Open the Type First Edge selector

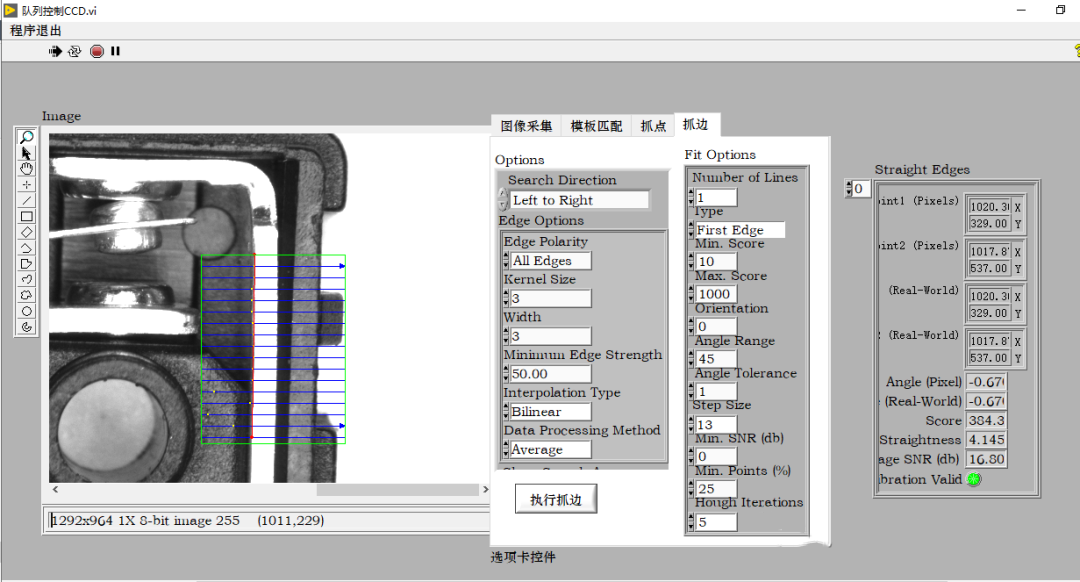740,229
